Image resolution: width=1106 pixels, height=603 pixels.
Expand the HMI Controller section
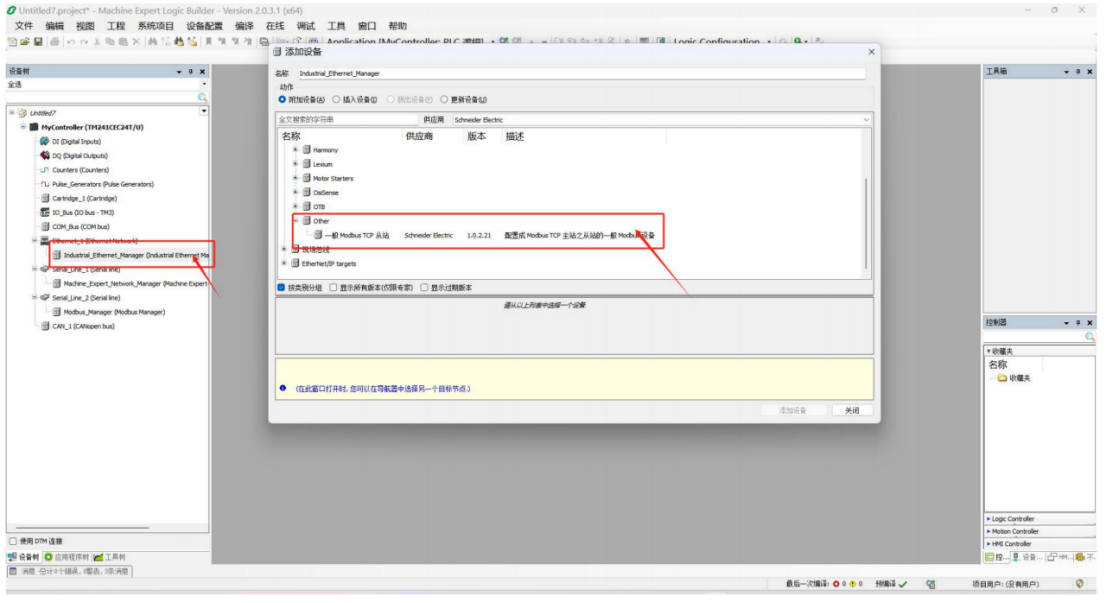pos(1040,544)
